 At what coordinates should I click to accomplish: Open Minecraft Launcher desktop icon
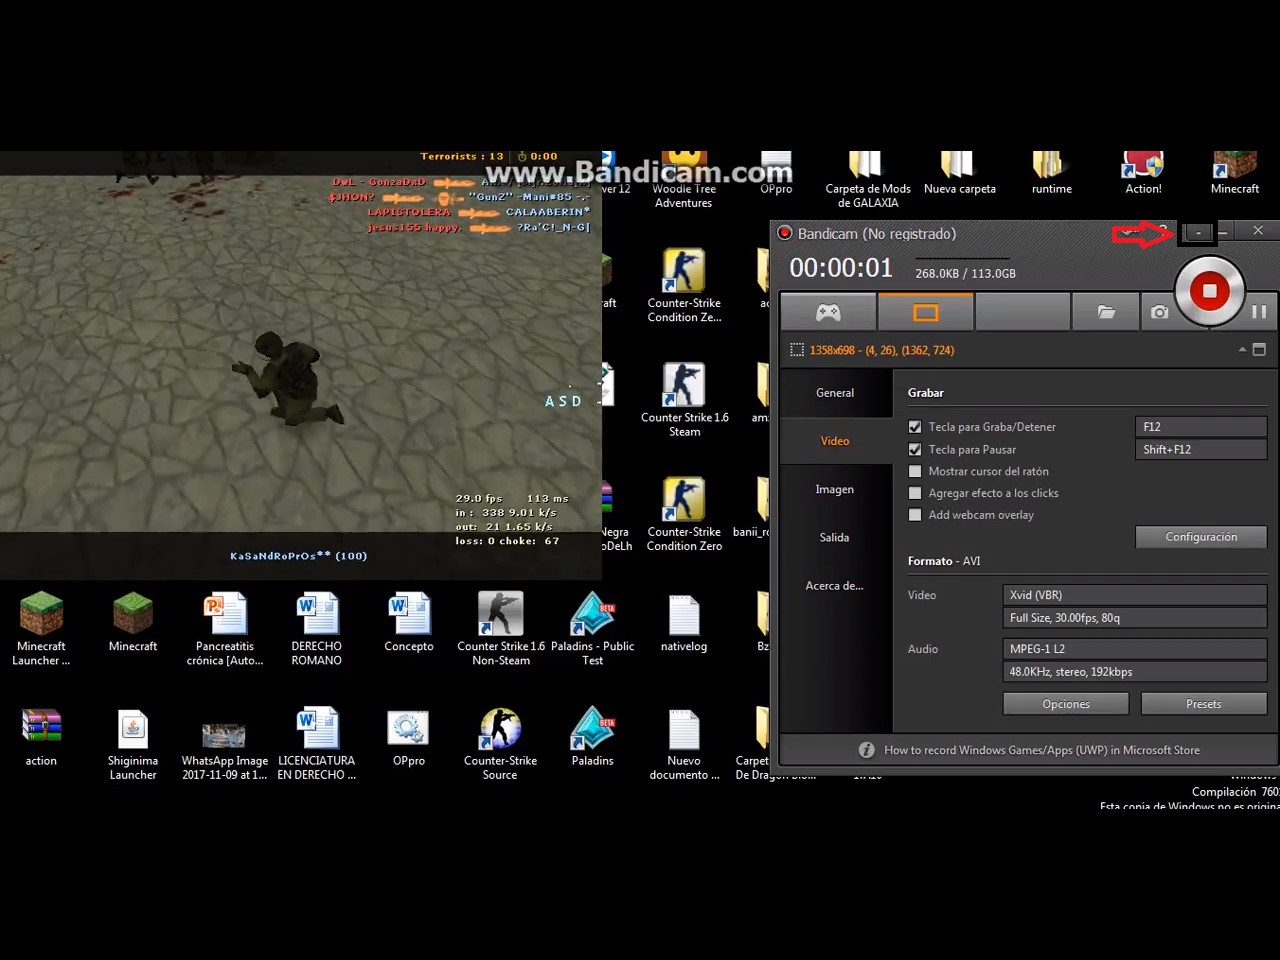[41, 628]
